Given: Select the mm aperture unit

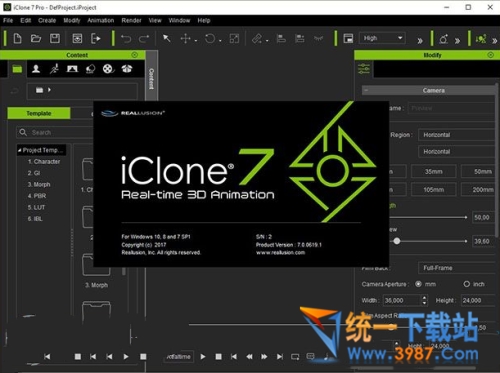Looking at the screenshot, I should coord(418,284).
